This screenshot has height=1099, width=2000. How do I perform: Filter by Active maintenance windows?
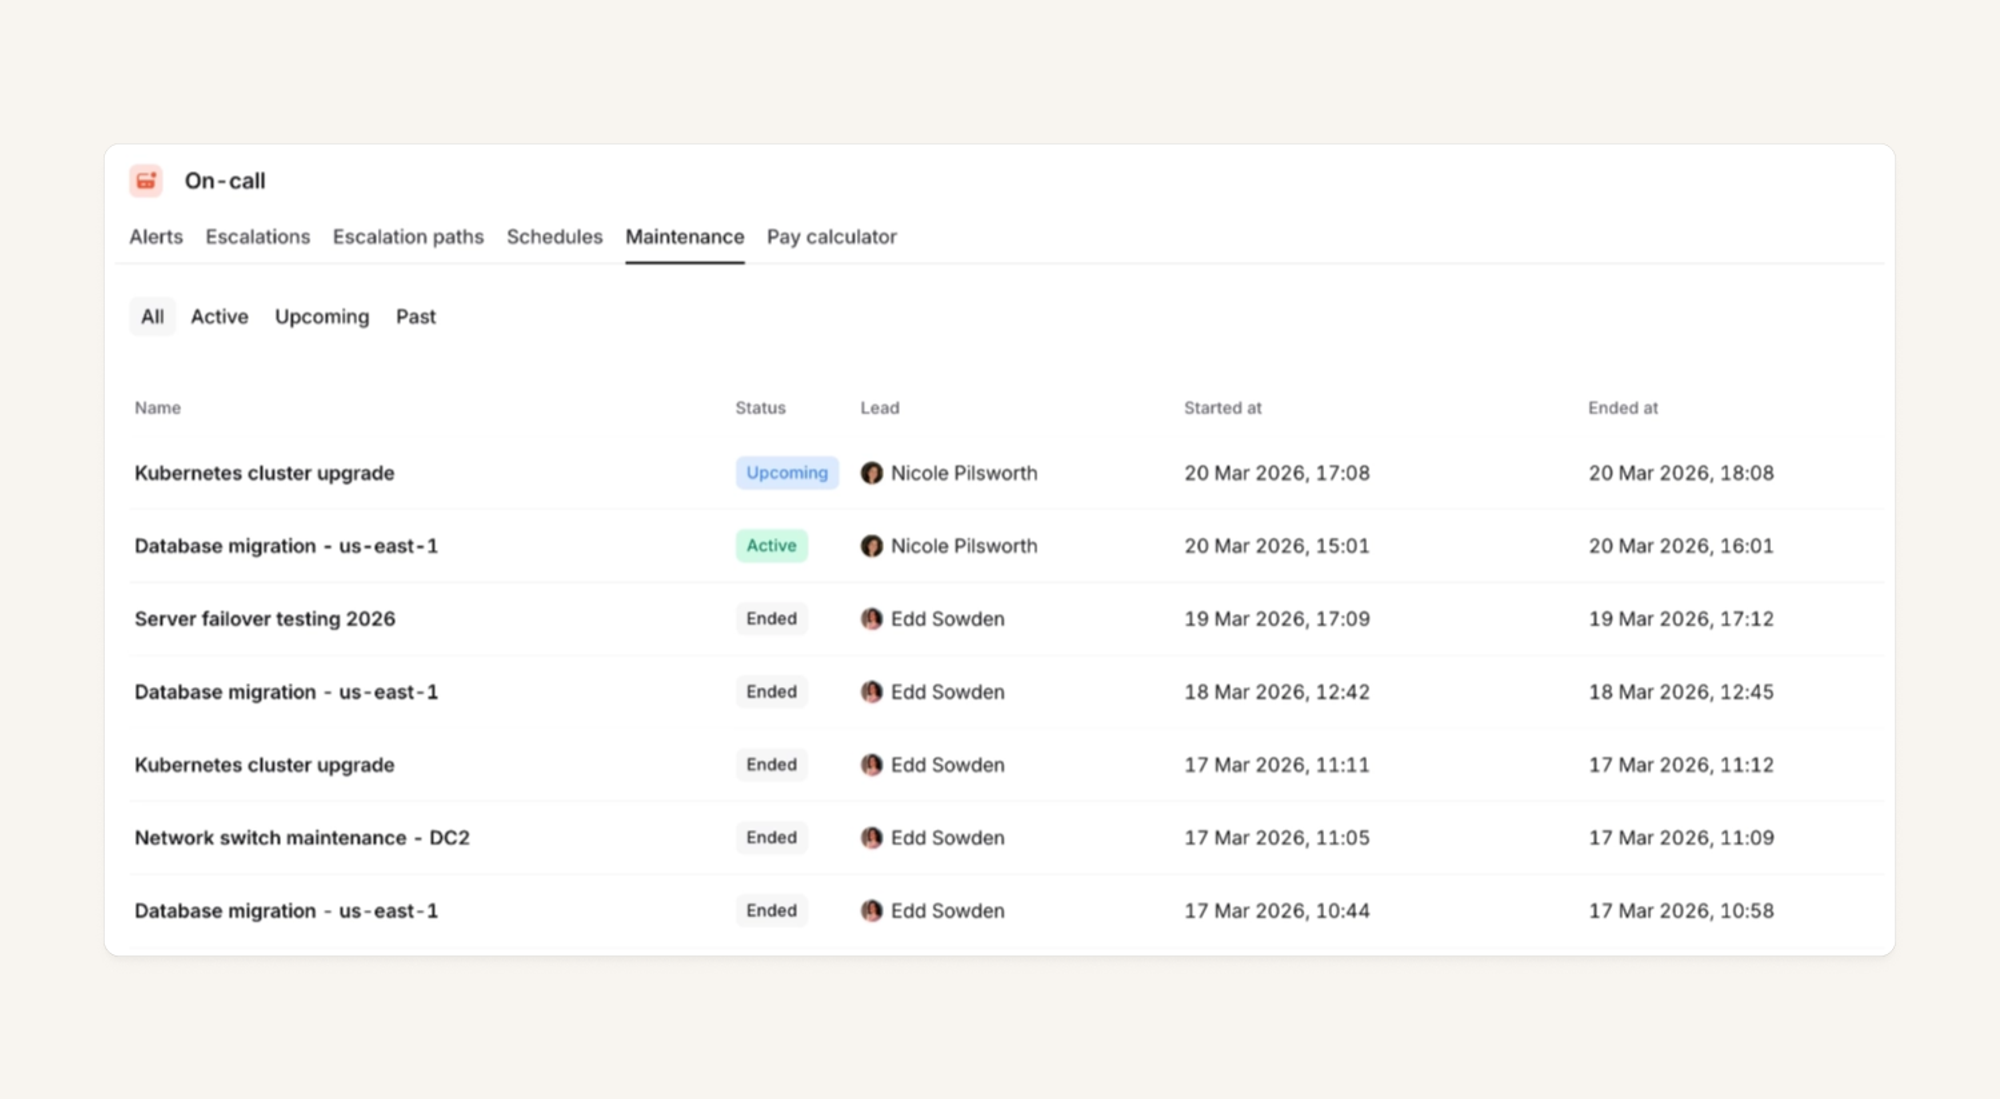219,317
